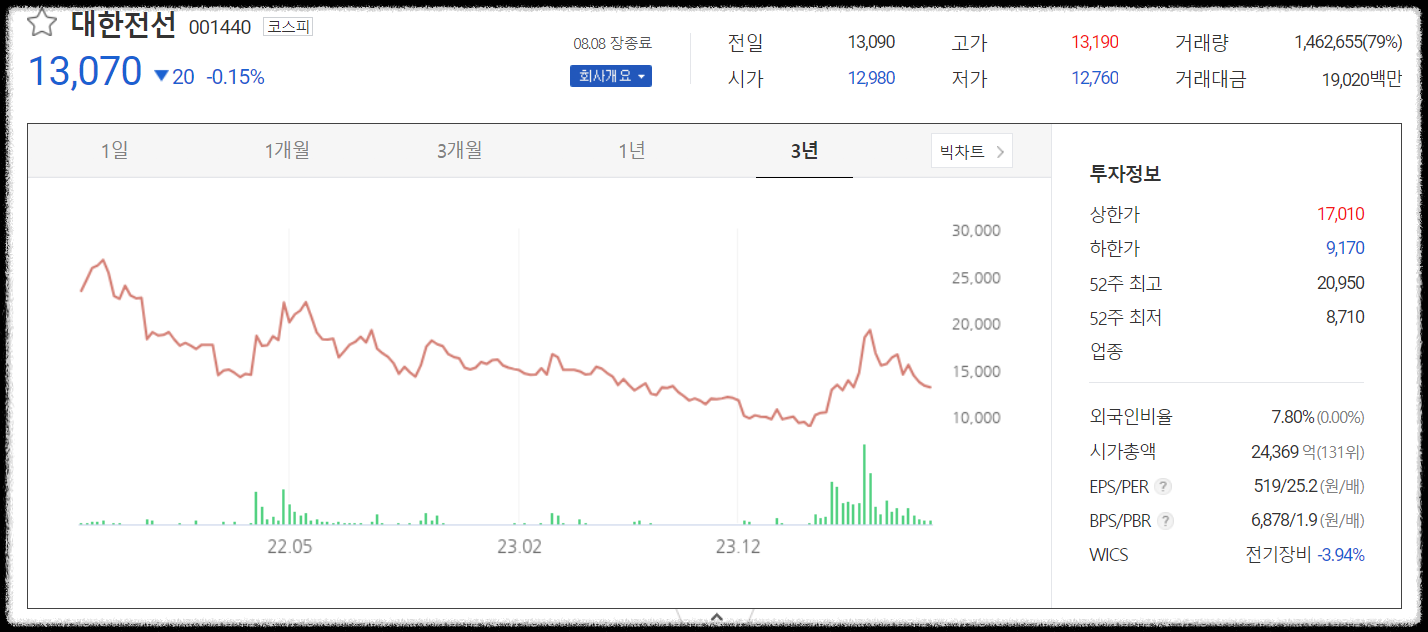
Task: Click the 52주 최저 value 8,710
Action: [1345, 317]
